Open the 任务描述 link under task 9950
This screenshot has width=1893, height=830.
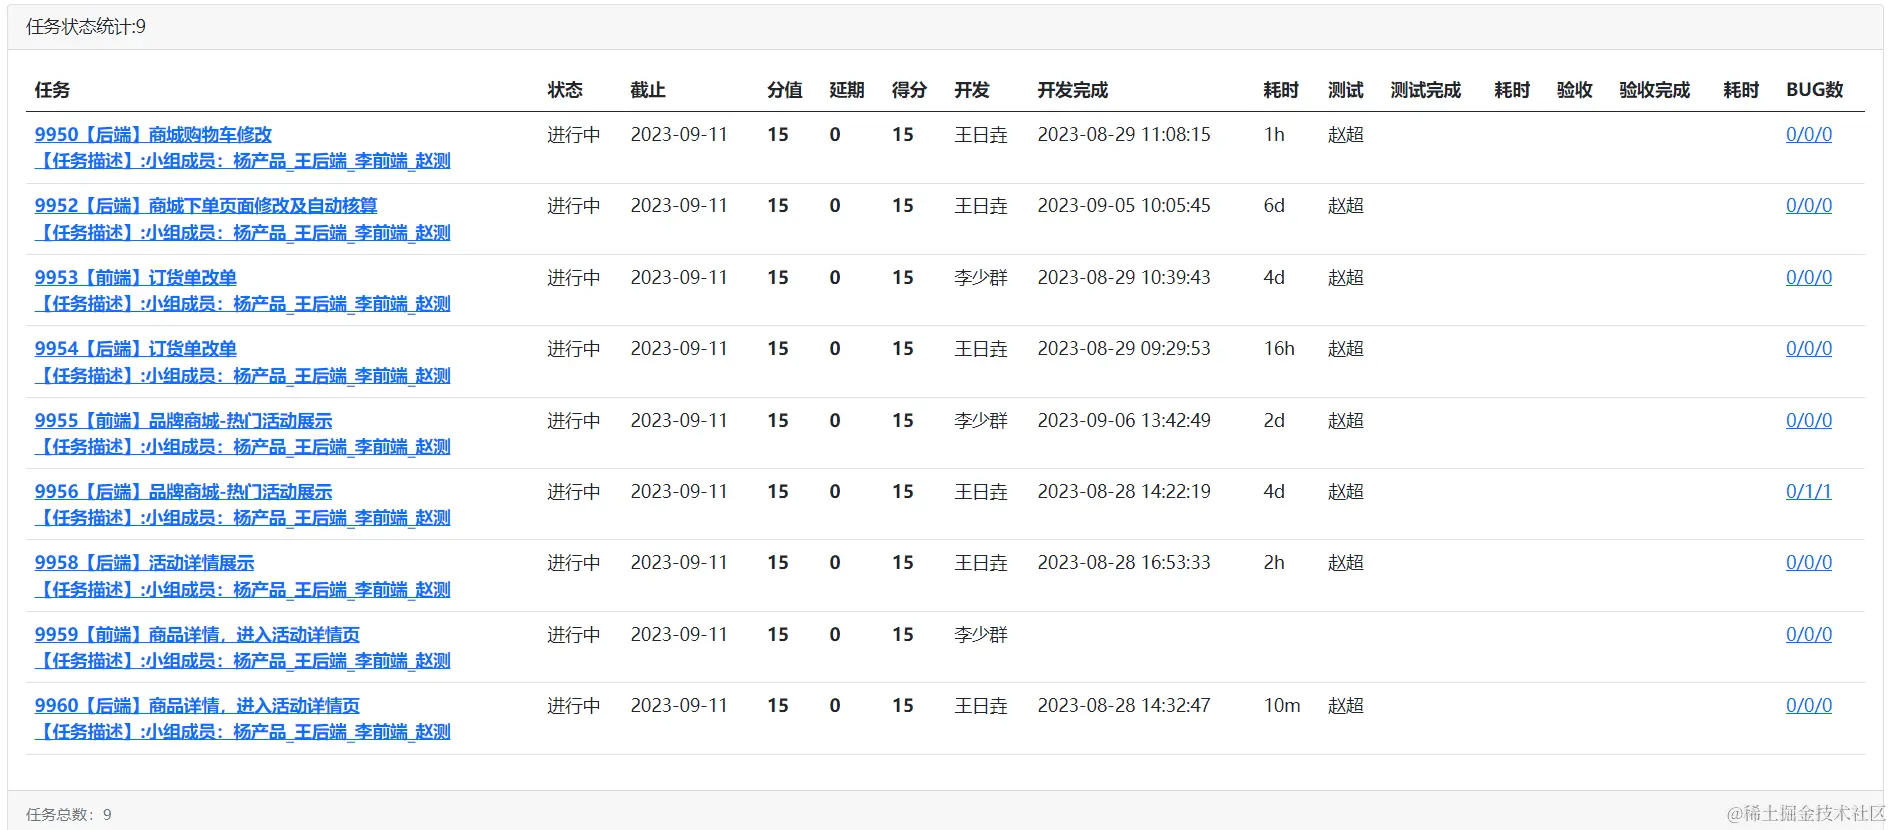tap(243, 161)
